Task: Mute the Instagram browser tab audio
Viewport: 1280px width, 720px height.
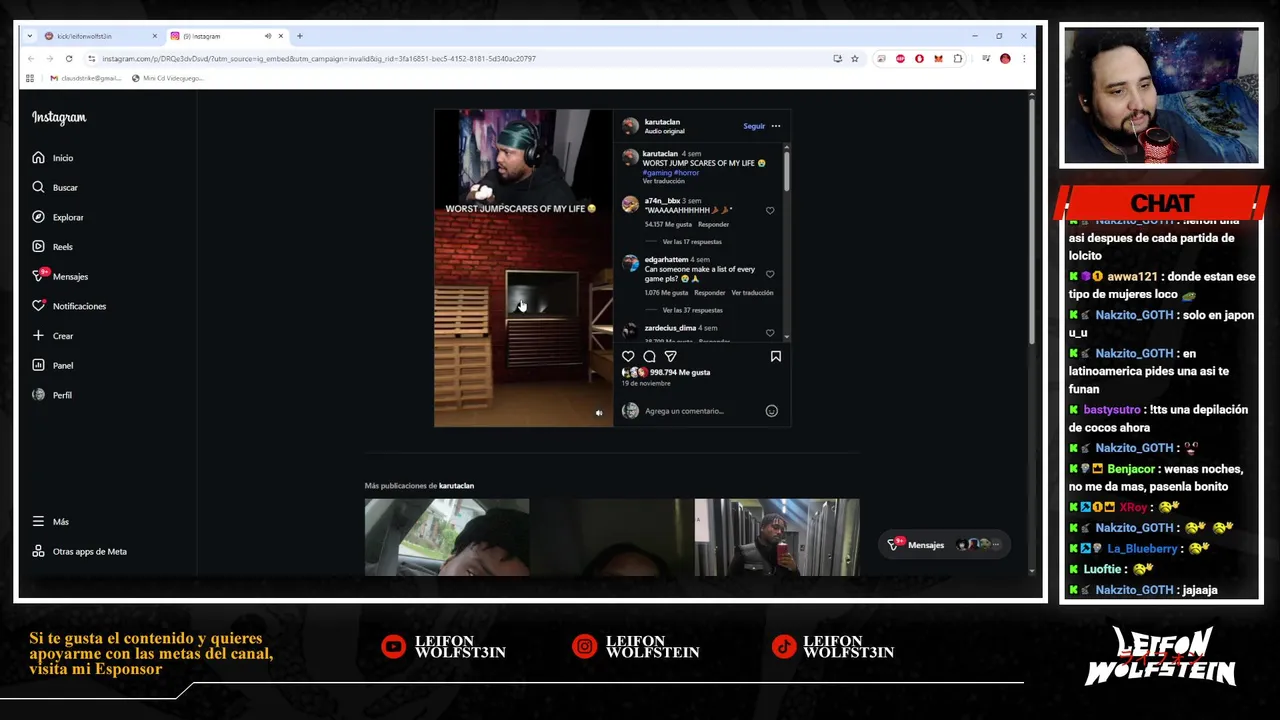Action: (x=268, y=36)
